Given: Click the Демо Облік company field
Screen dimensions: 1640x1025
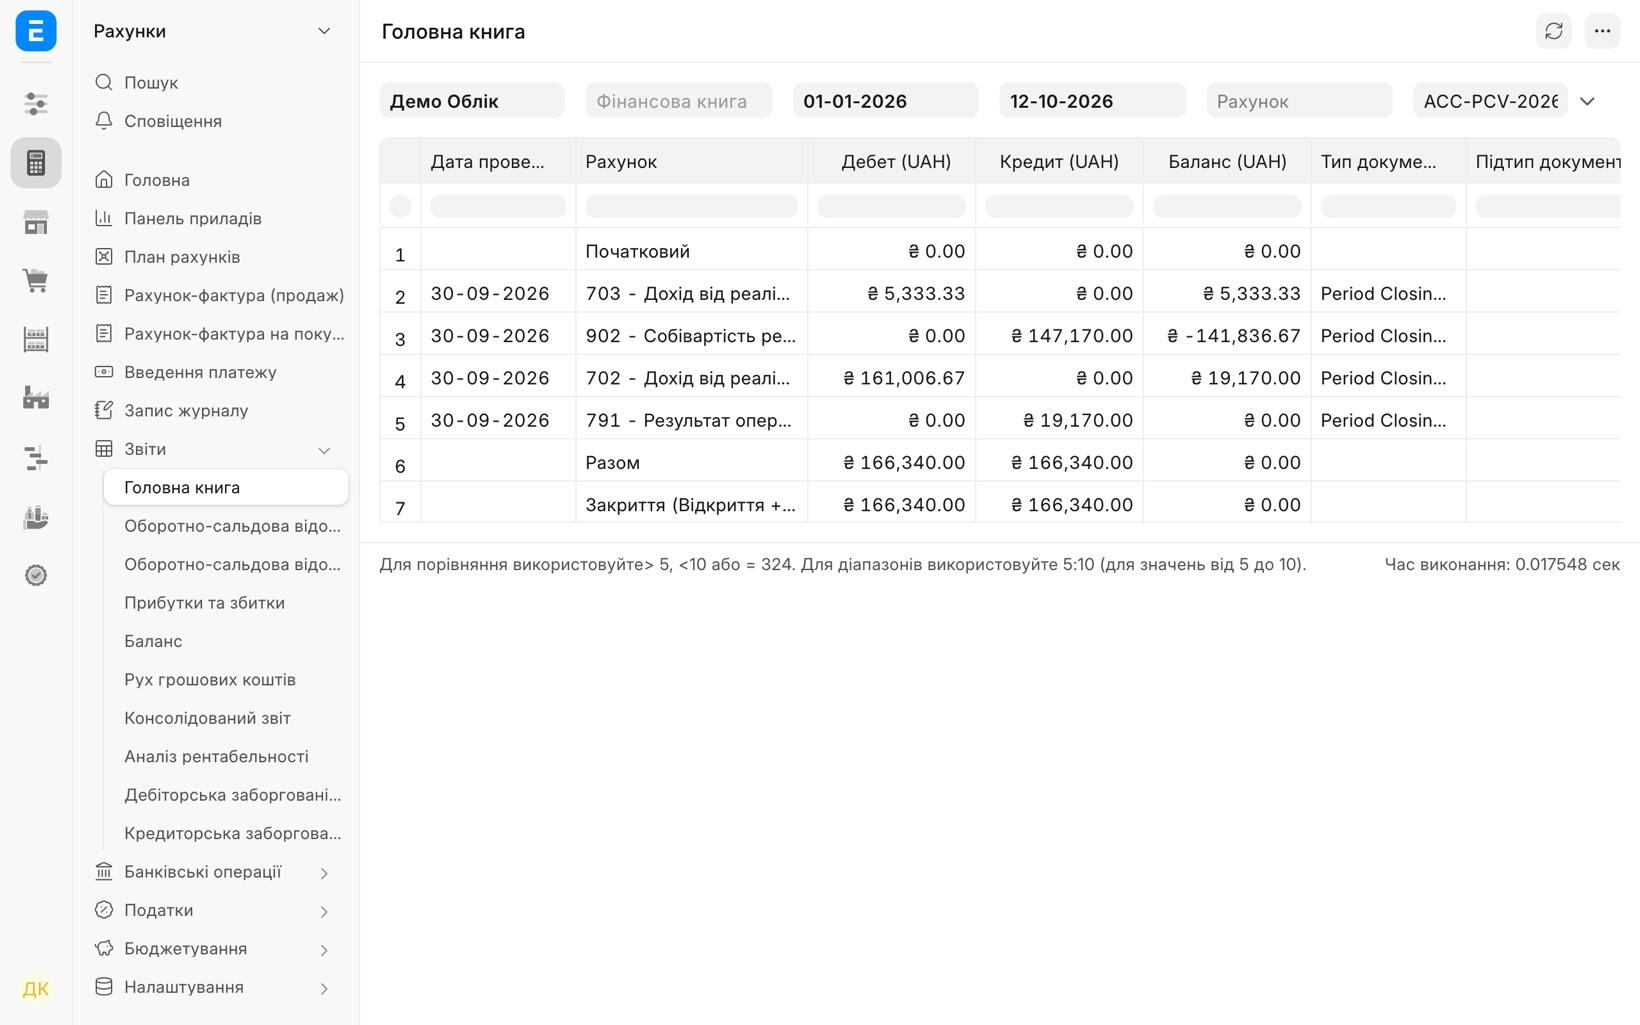Looking at the screenshot, I should (x=472, y=100).
